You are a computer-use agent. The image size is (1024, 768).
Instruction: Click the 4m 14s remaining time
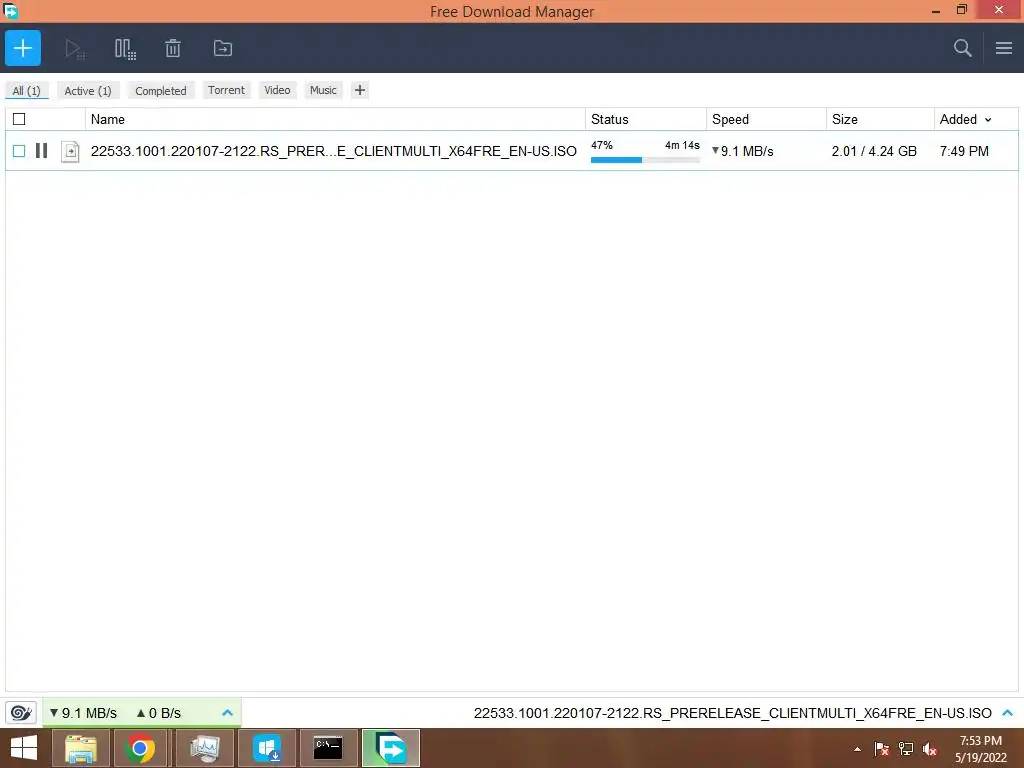pyautogui.click(x=682, y=145)
